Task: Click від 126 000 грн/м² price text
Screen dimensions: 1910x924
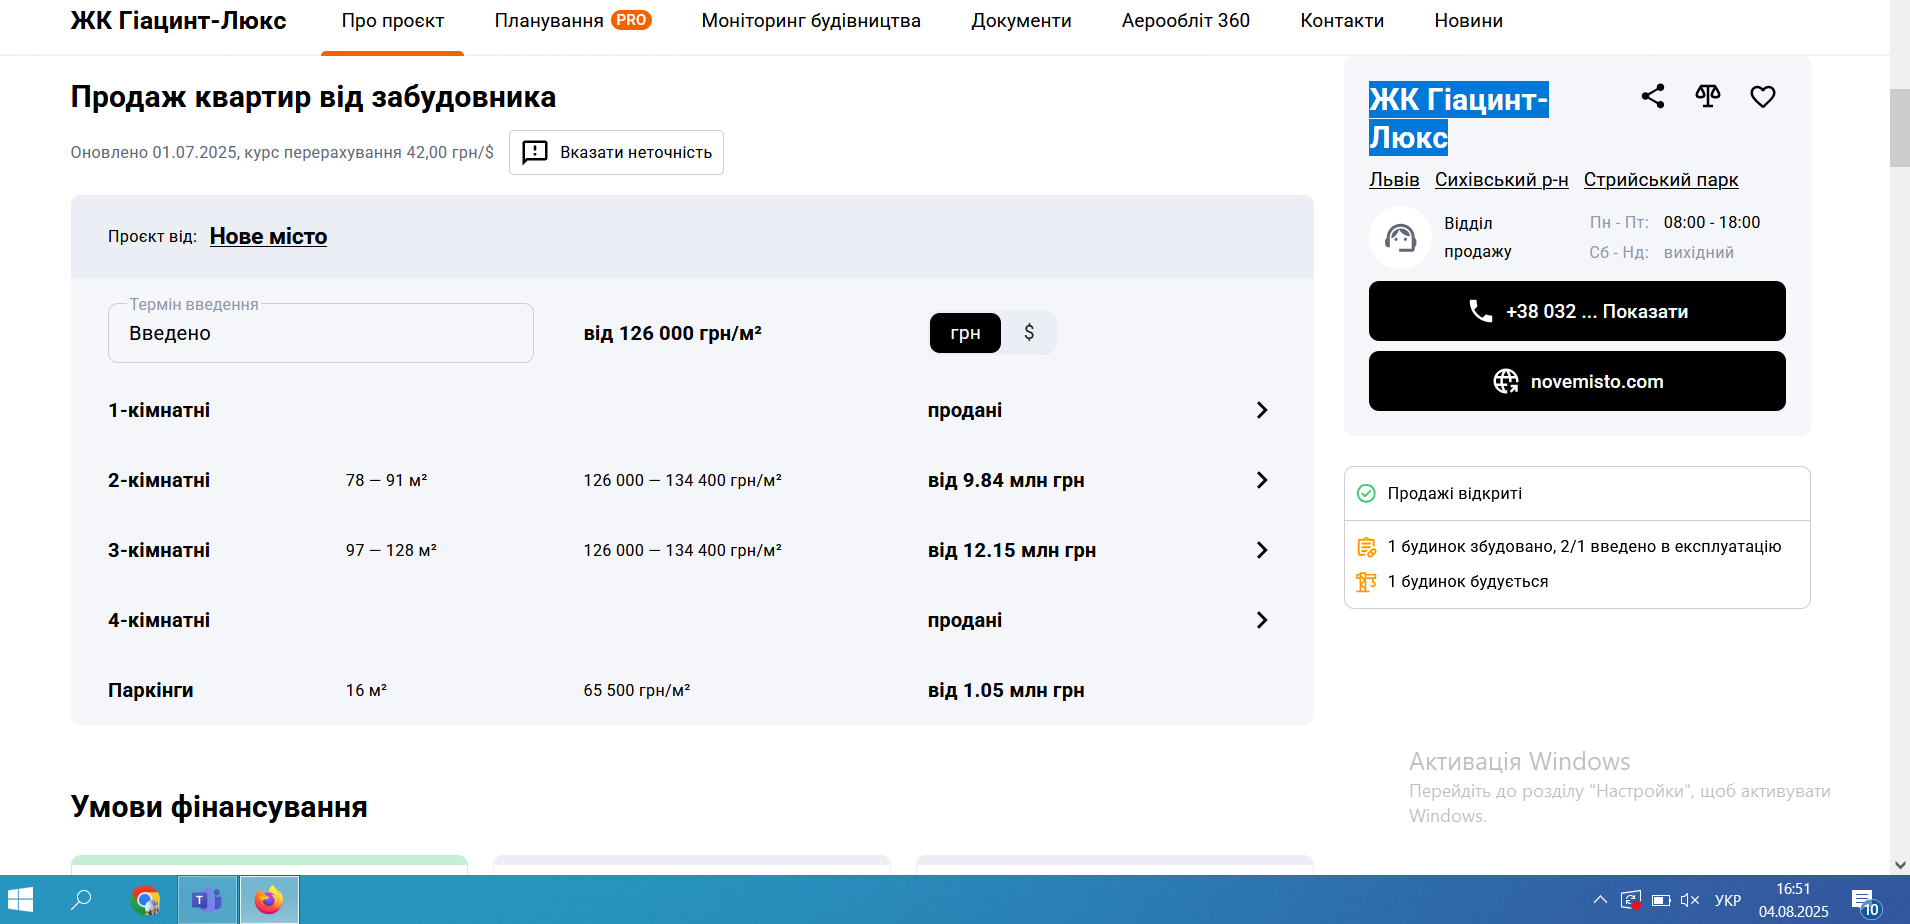Action: 673,333
